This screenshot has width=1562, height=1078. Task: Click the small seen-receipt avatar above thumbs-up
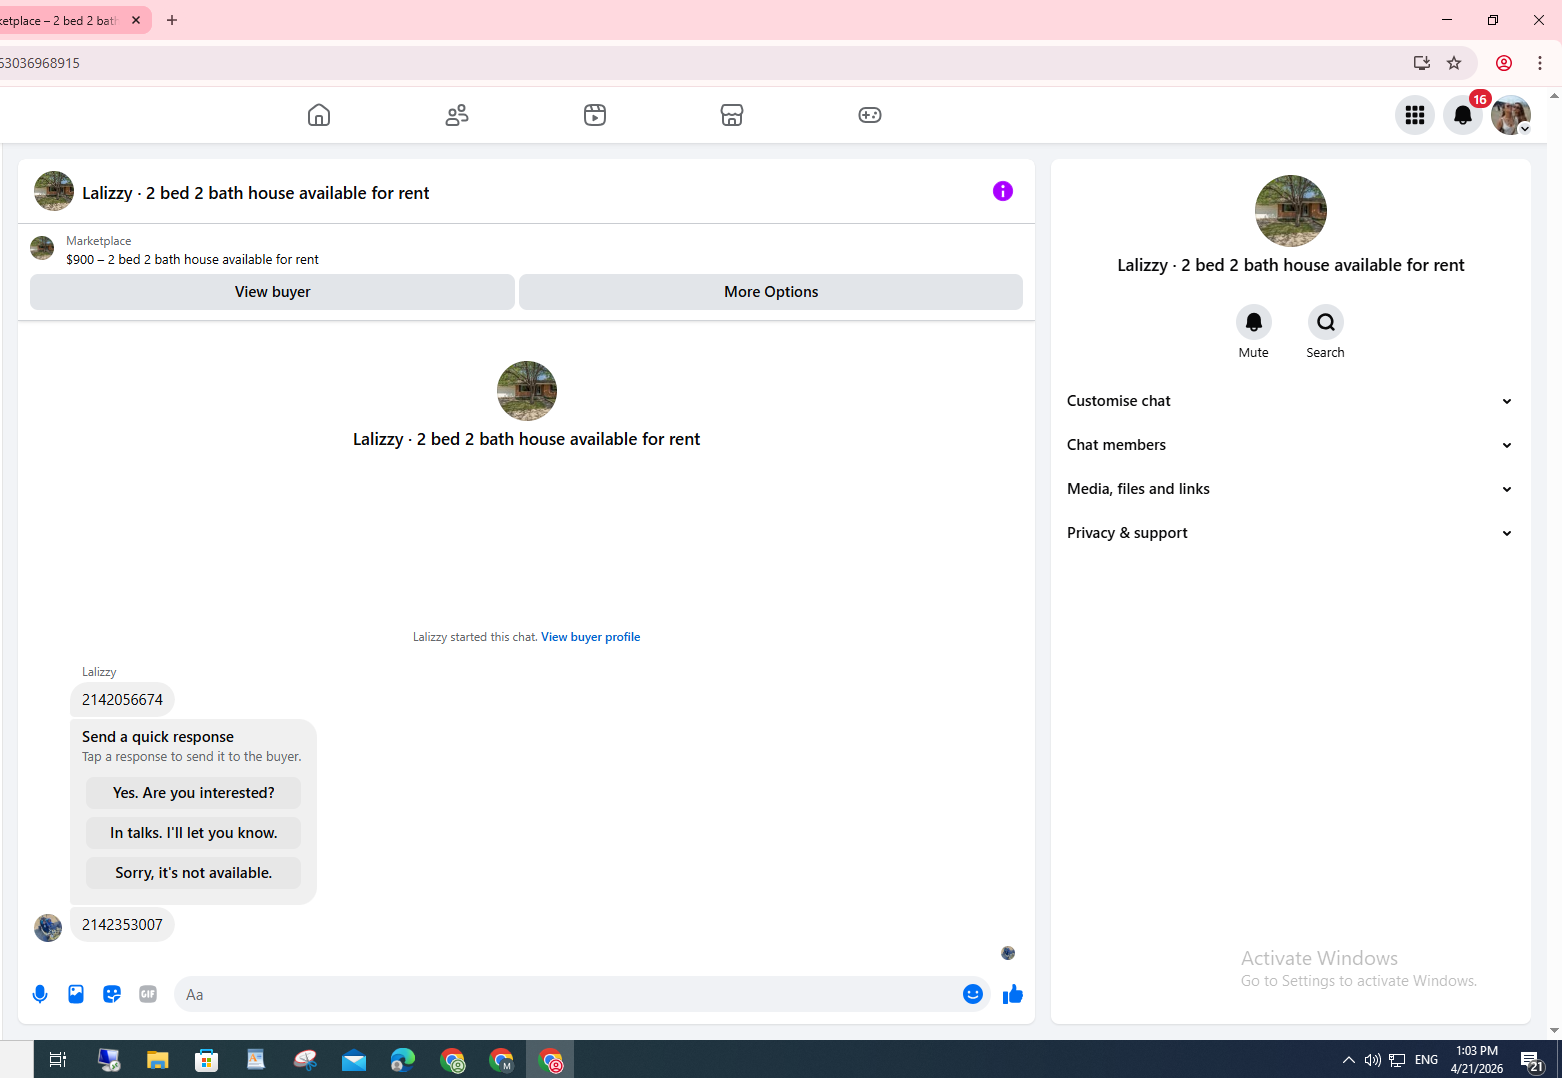pos(1008,953)
